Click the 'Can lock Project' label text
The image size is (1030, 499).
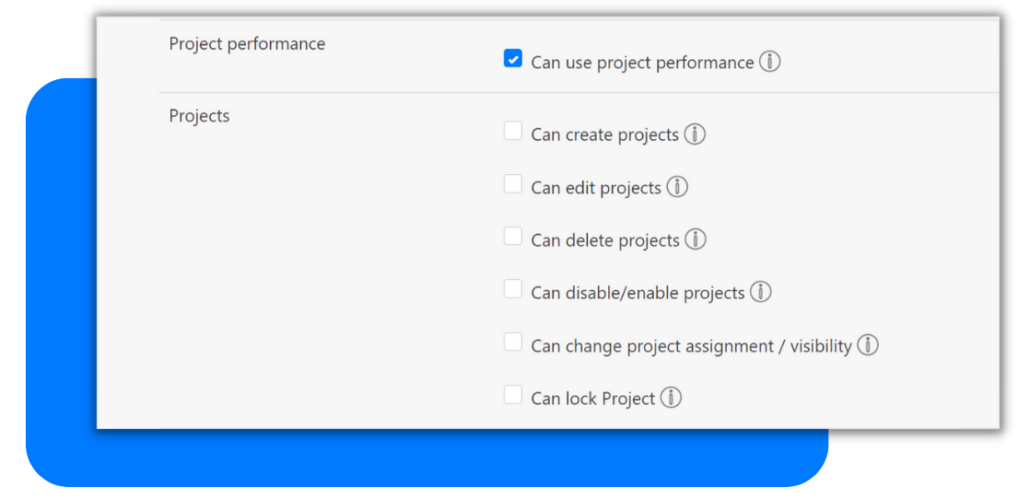(593, 398)
